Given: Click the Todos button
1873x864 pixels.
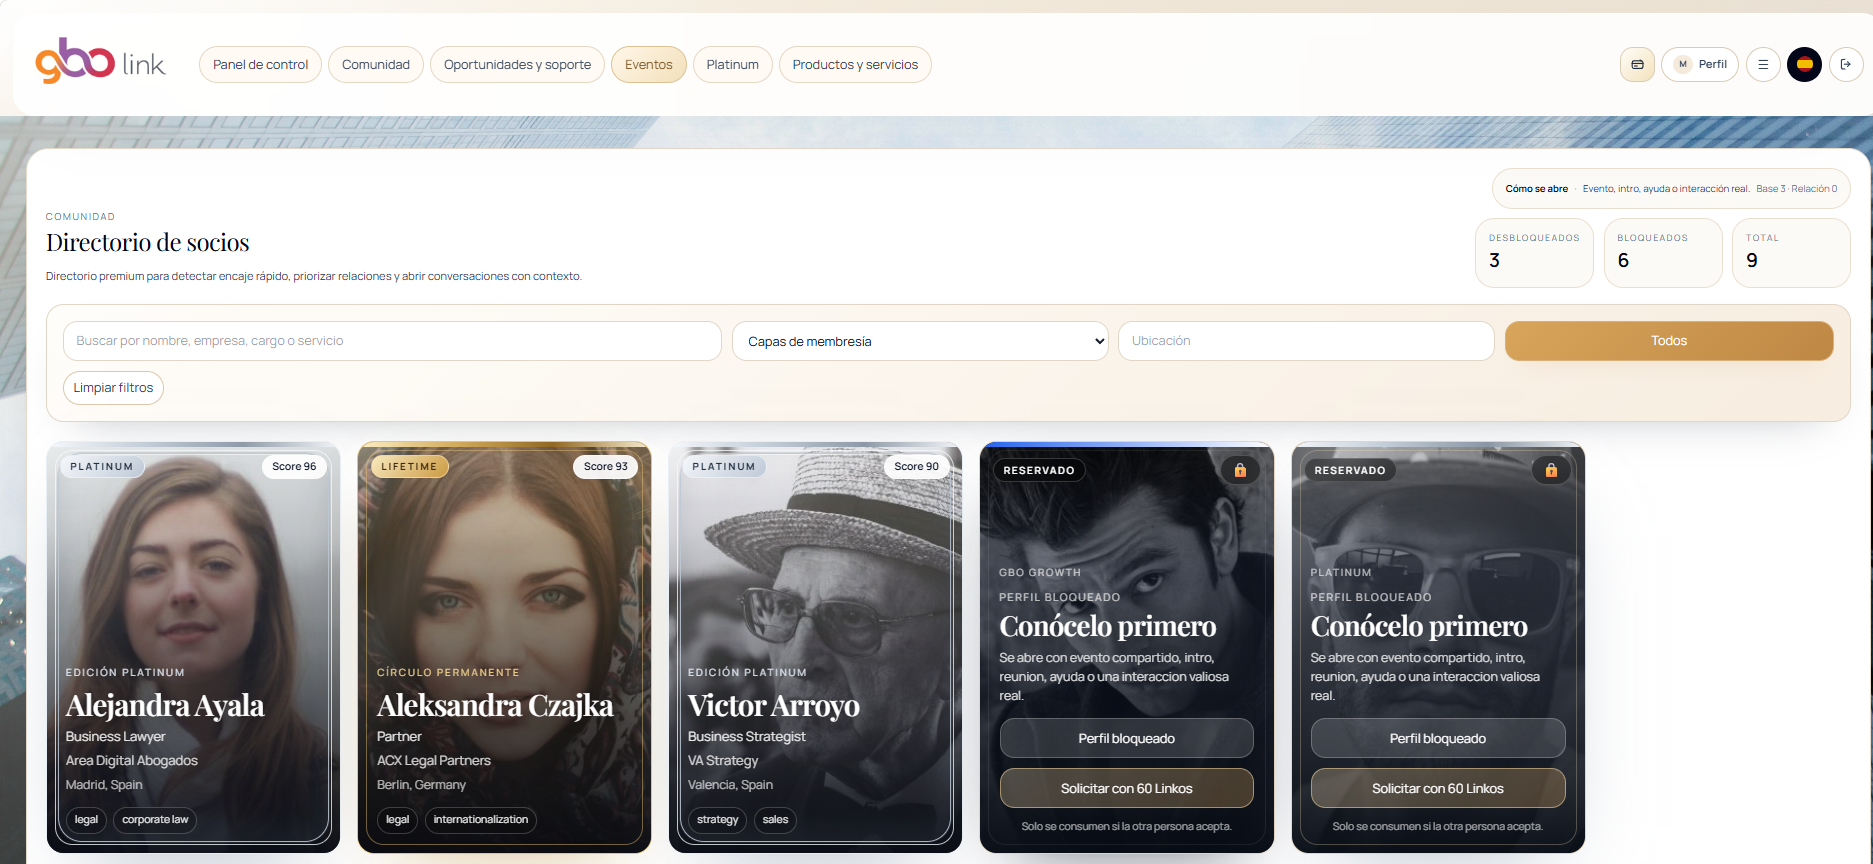Looking at the screenshot, I should (x=1669, y=341).
